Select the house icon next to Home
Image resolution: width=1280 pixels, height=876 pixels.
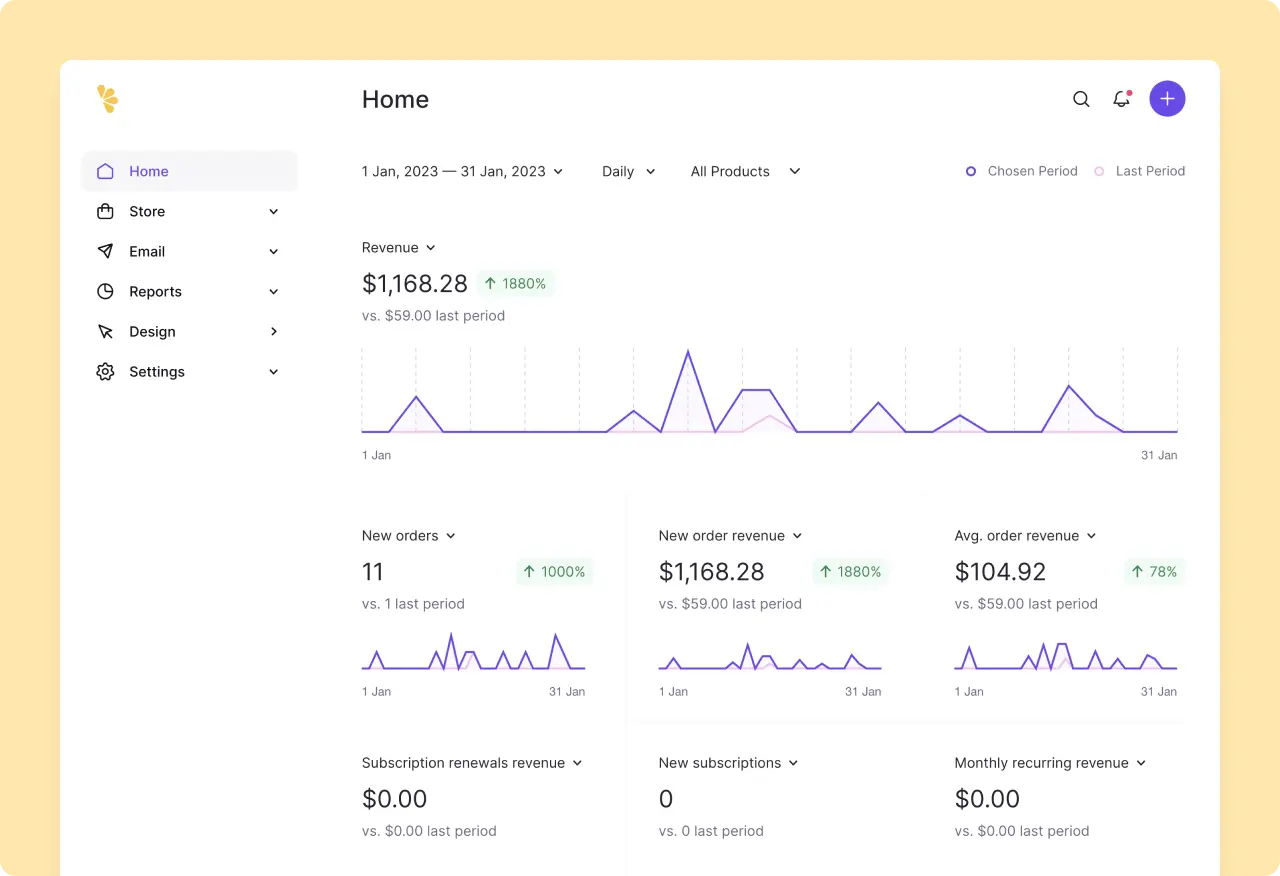tap(105, 171)
